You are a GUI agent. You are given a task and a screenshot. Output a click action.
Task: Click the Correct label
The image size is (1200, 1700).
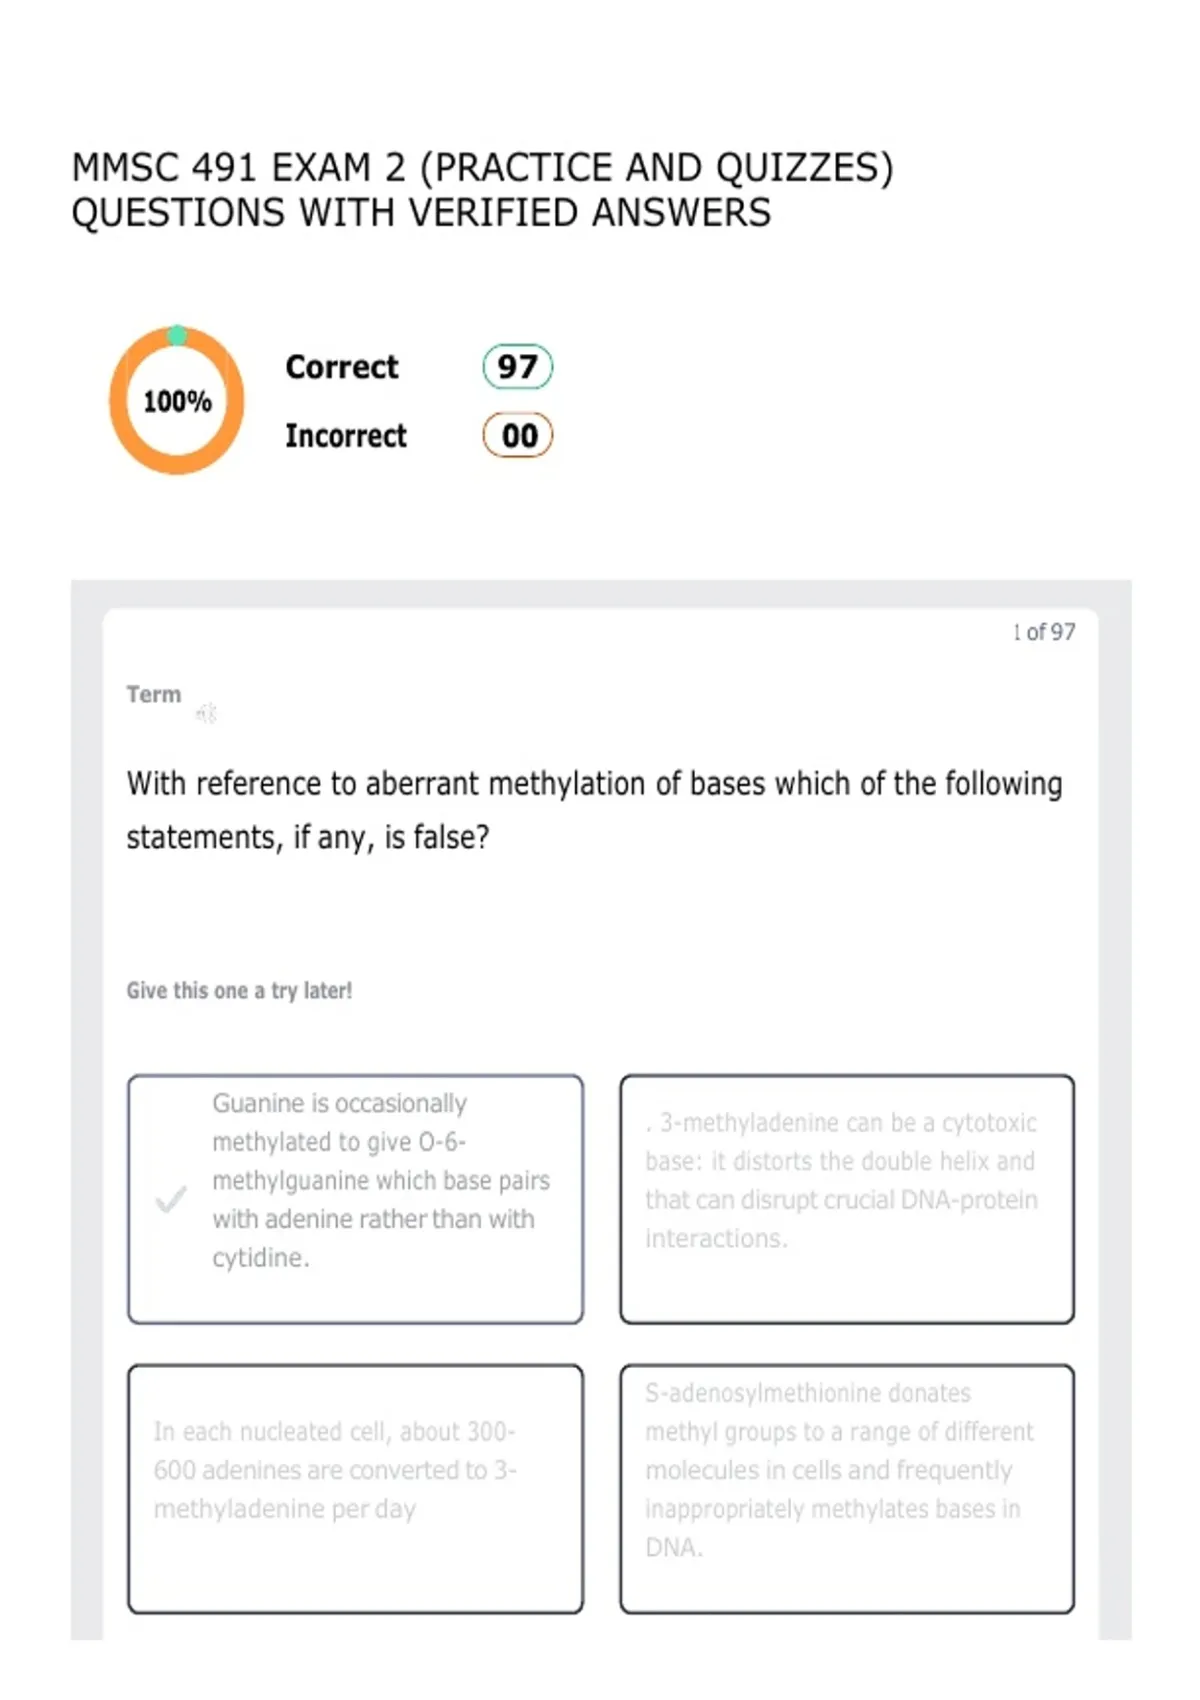[342, 367]
